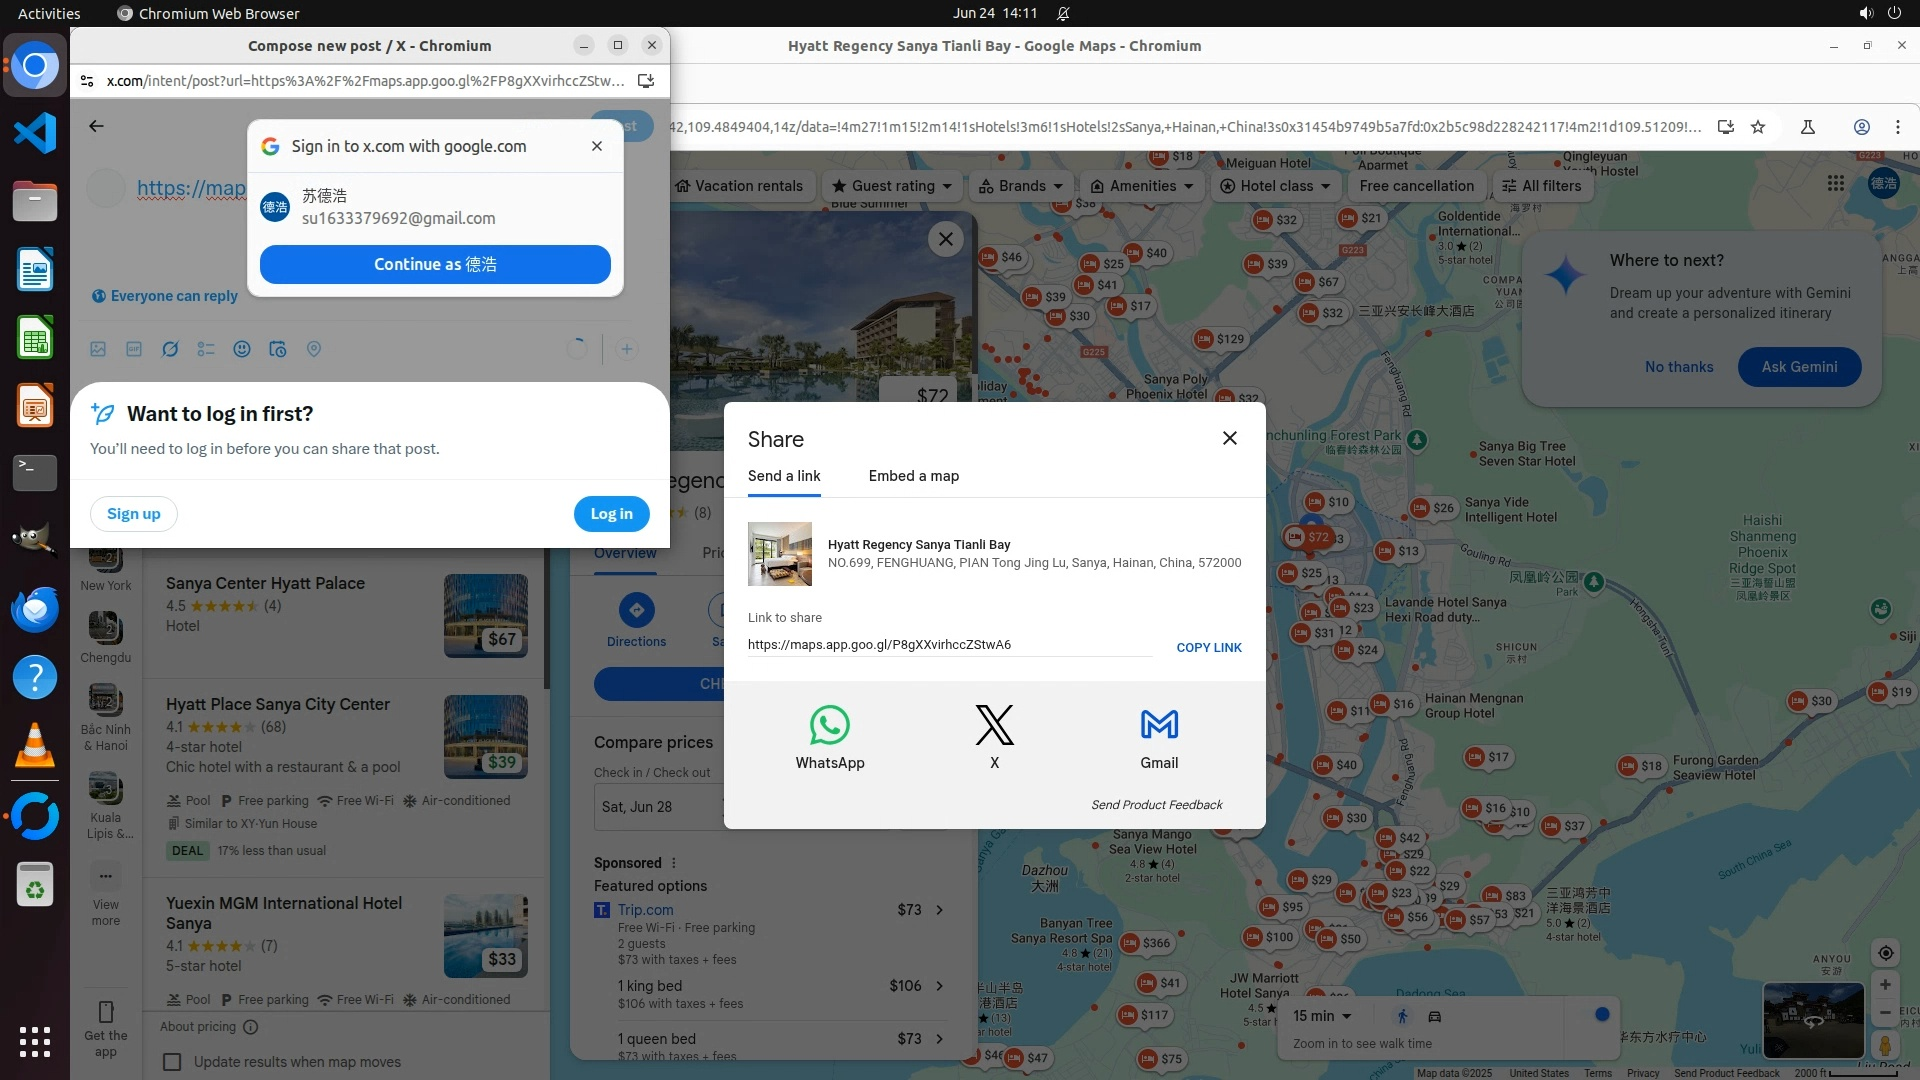
Task: Click the emoji icon in compose toolbar
Action: tap(241, 349)
